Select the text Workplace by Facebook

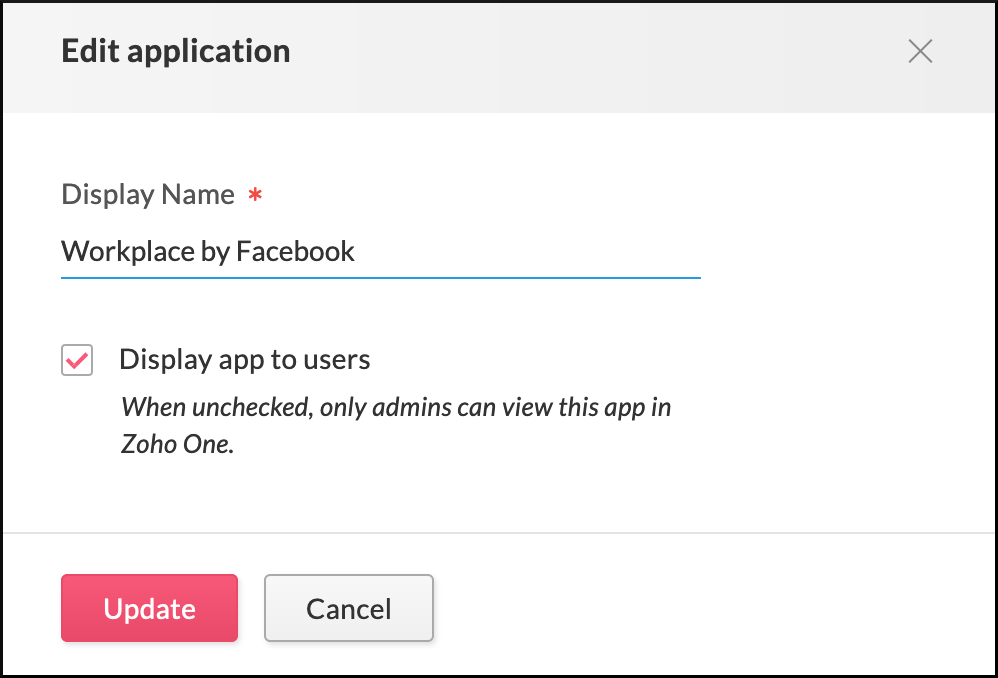[x=207, y=252]
